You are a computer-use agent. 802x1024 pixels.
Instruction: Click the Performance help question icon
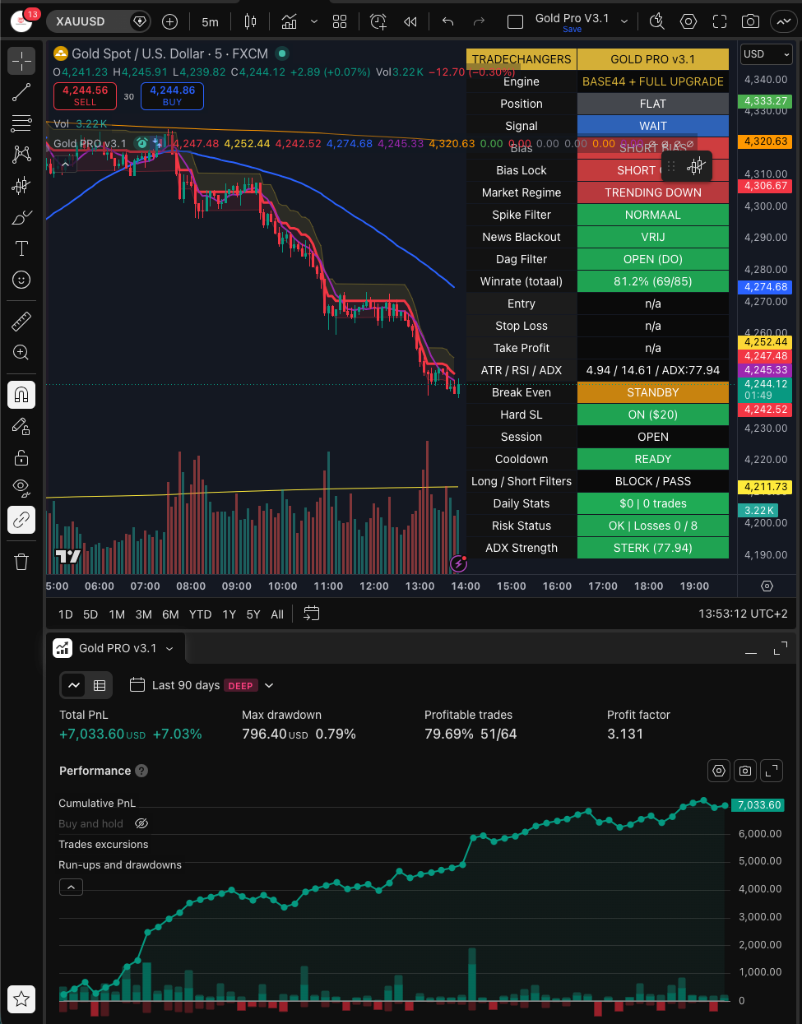141,771
